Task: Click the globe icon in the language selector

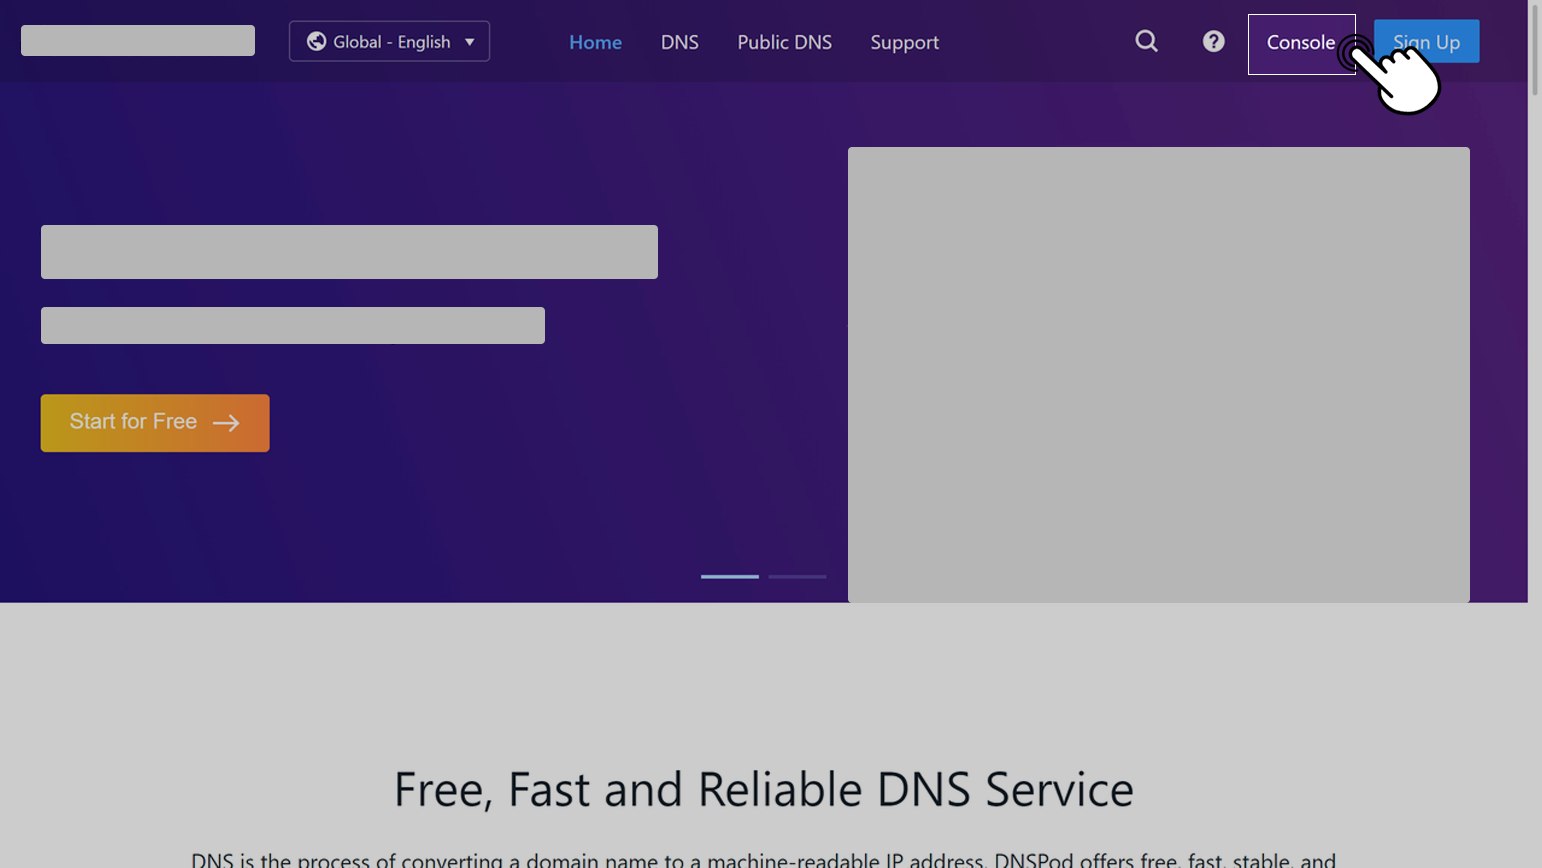Action: 315,42
